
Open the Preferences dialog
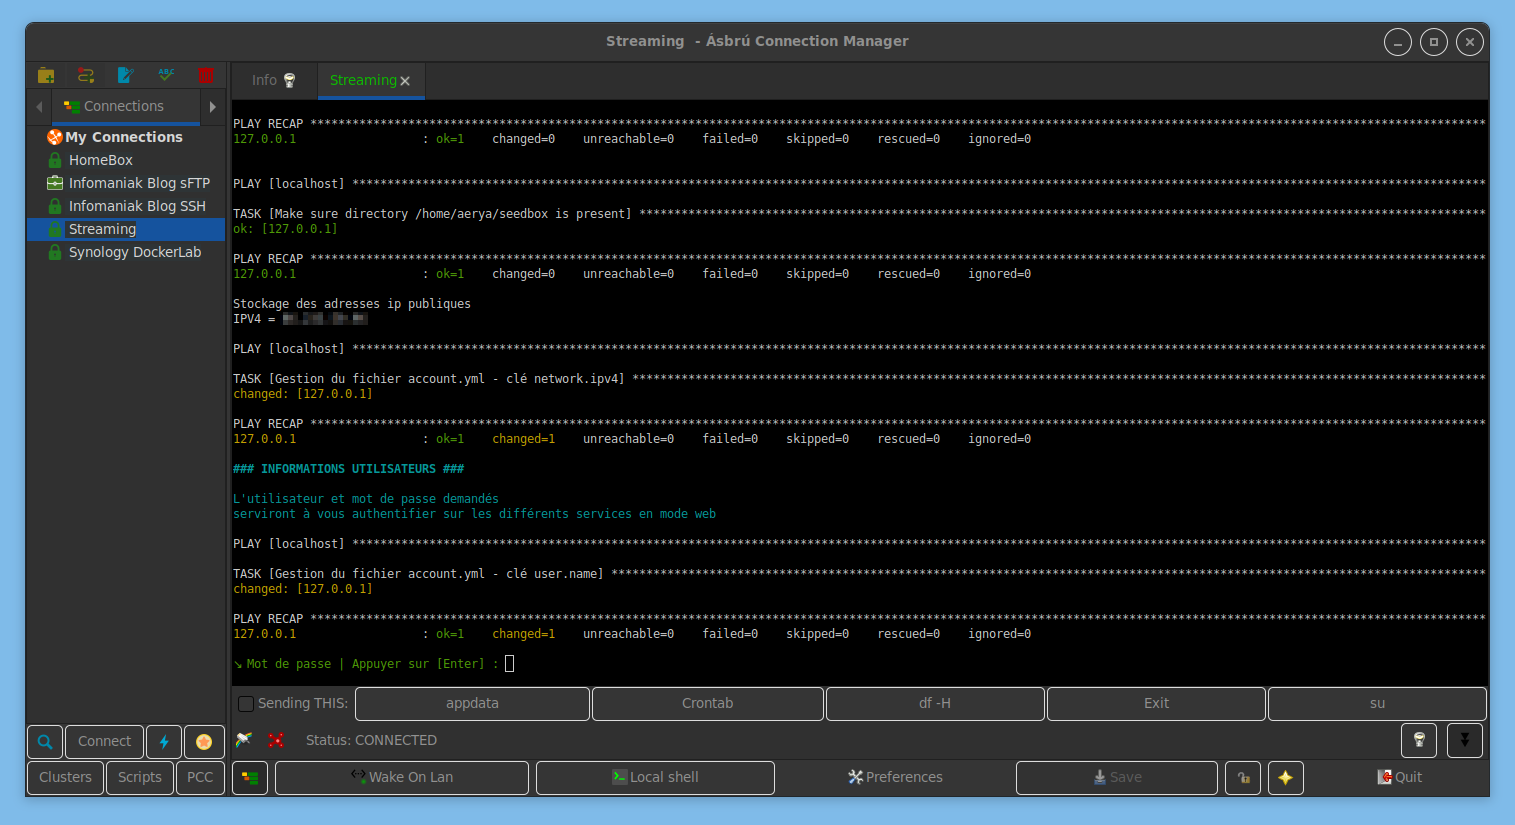pyautogui.click(x=895, y=778)
